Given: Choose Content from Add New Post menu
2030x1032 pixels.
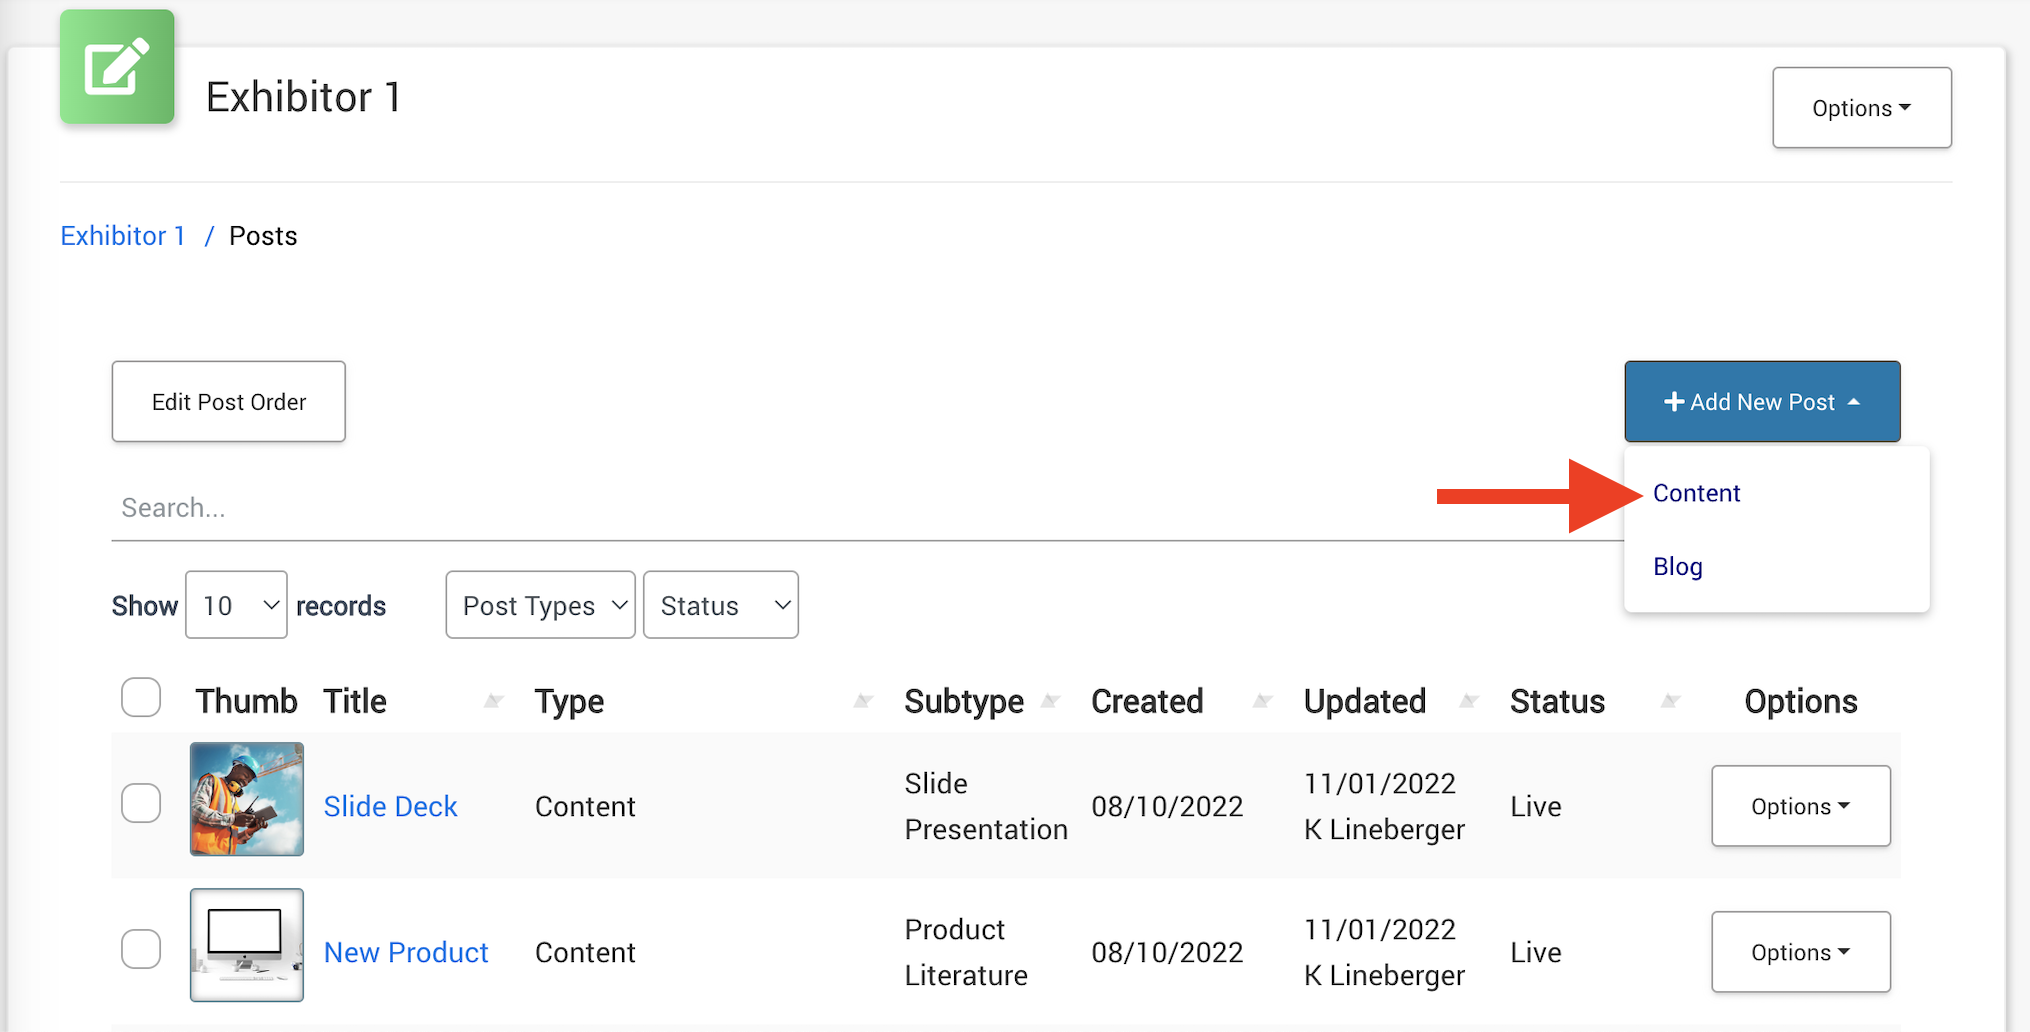Looking at the screenshot, I should 1696,493.
